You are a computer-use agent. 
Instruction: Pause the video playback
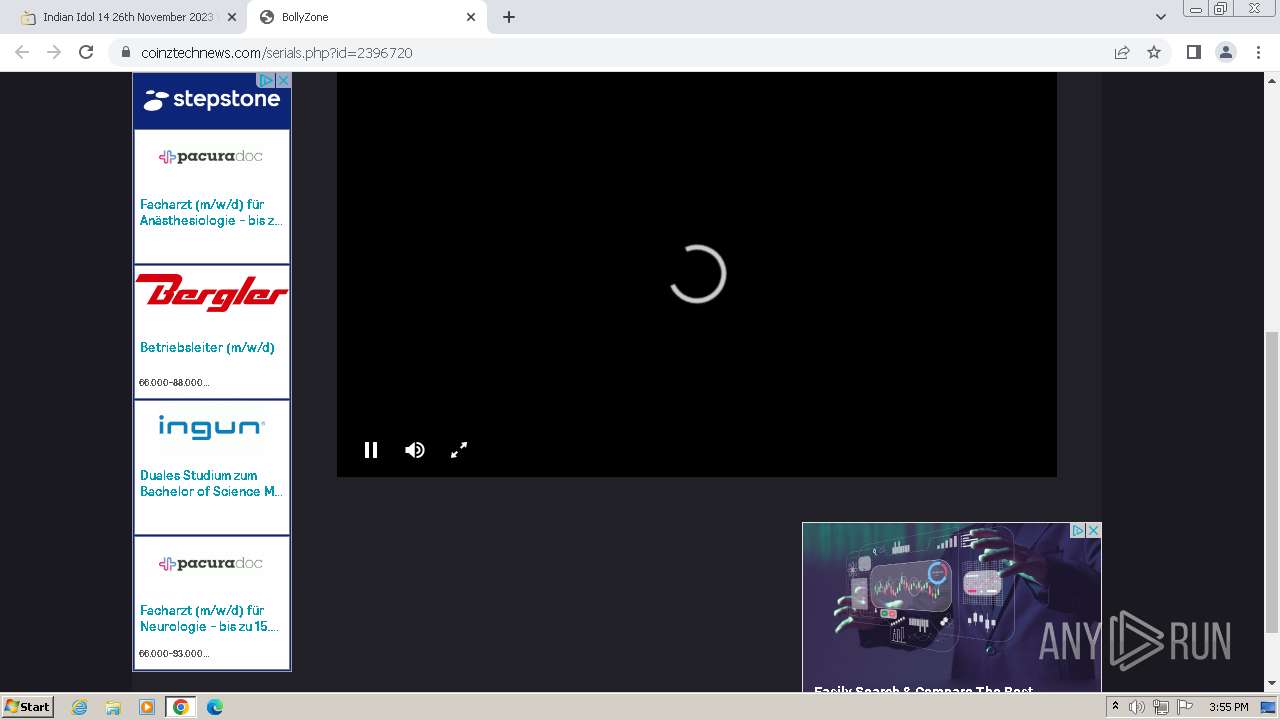[371, 450]
